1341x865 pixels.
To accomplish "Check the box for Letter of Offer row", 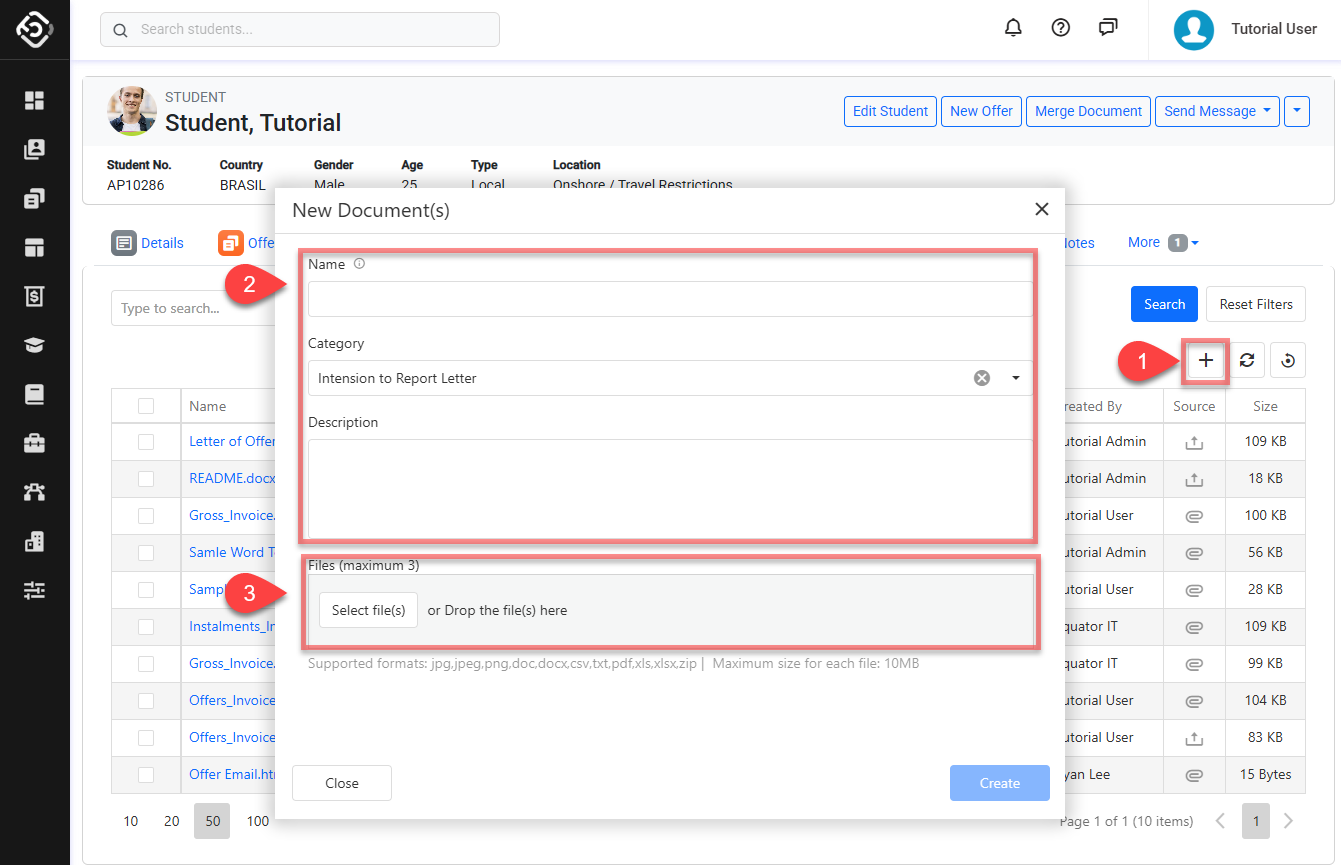I will pyautogui.click(x=146, y=442).
